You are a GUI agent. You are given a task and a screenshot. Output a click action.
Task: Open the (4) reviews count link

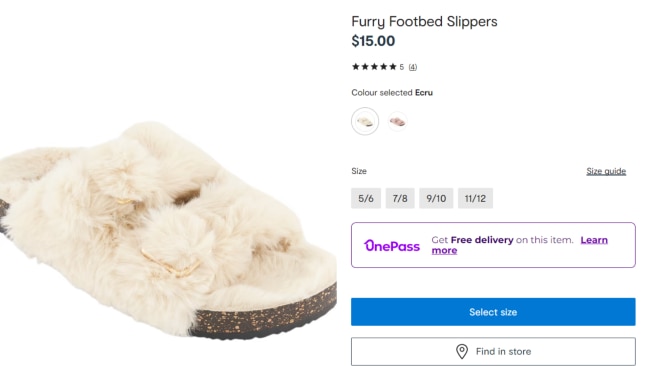tap(412, 67)
